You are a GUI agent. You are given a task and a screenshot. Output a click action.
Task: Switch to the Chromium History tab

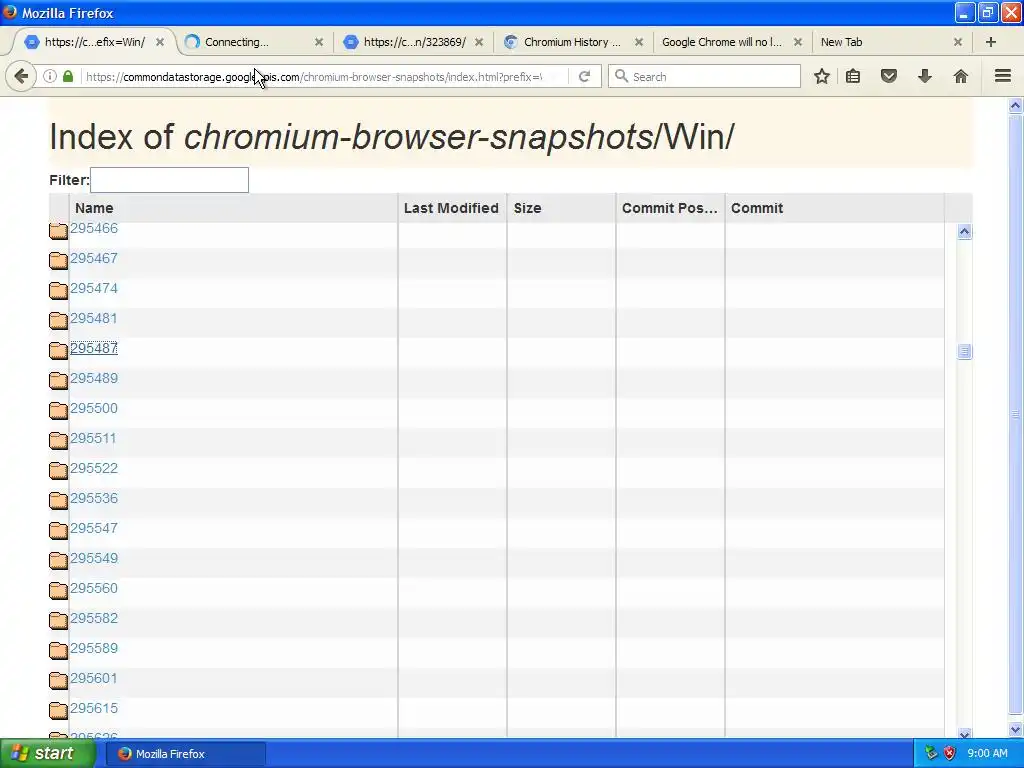tap(573, 42)
